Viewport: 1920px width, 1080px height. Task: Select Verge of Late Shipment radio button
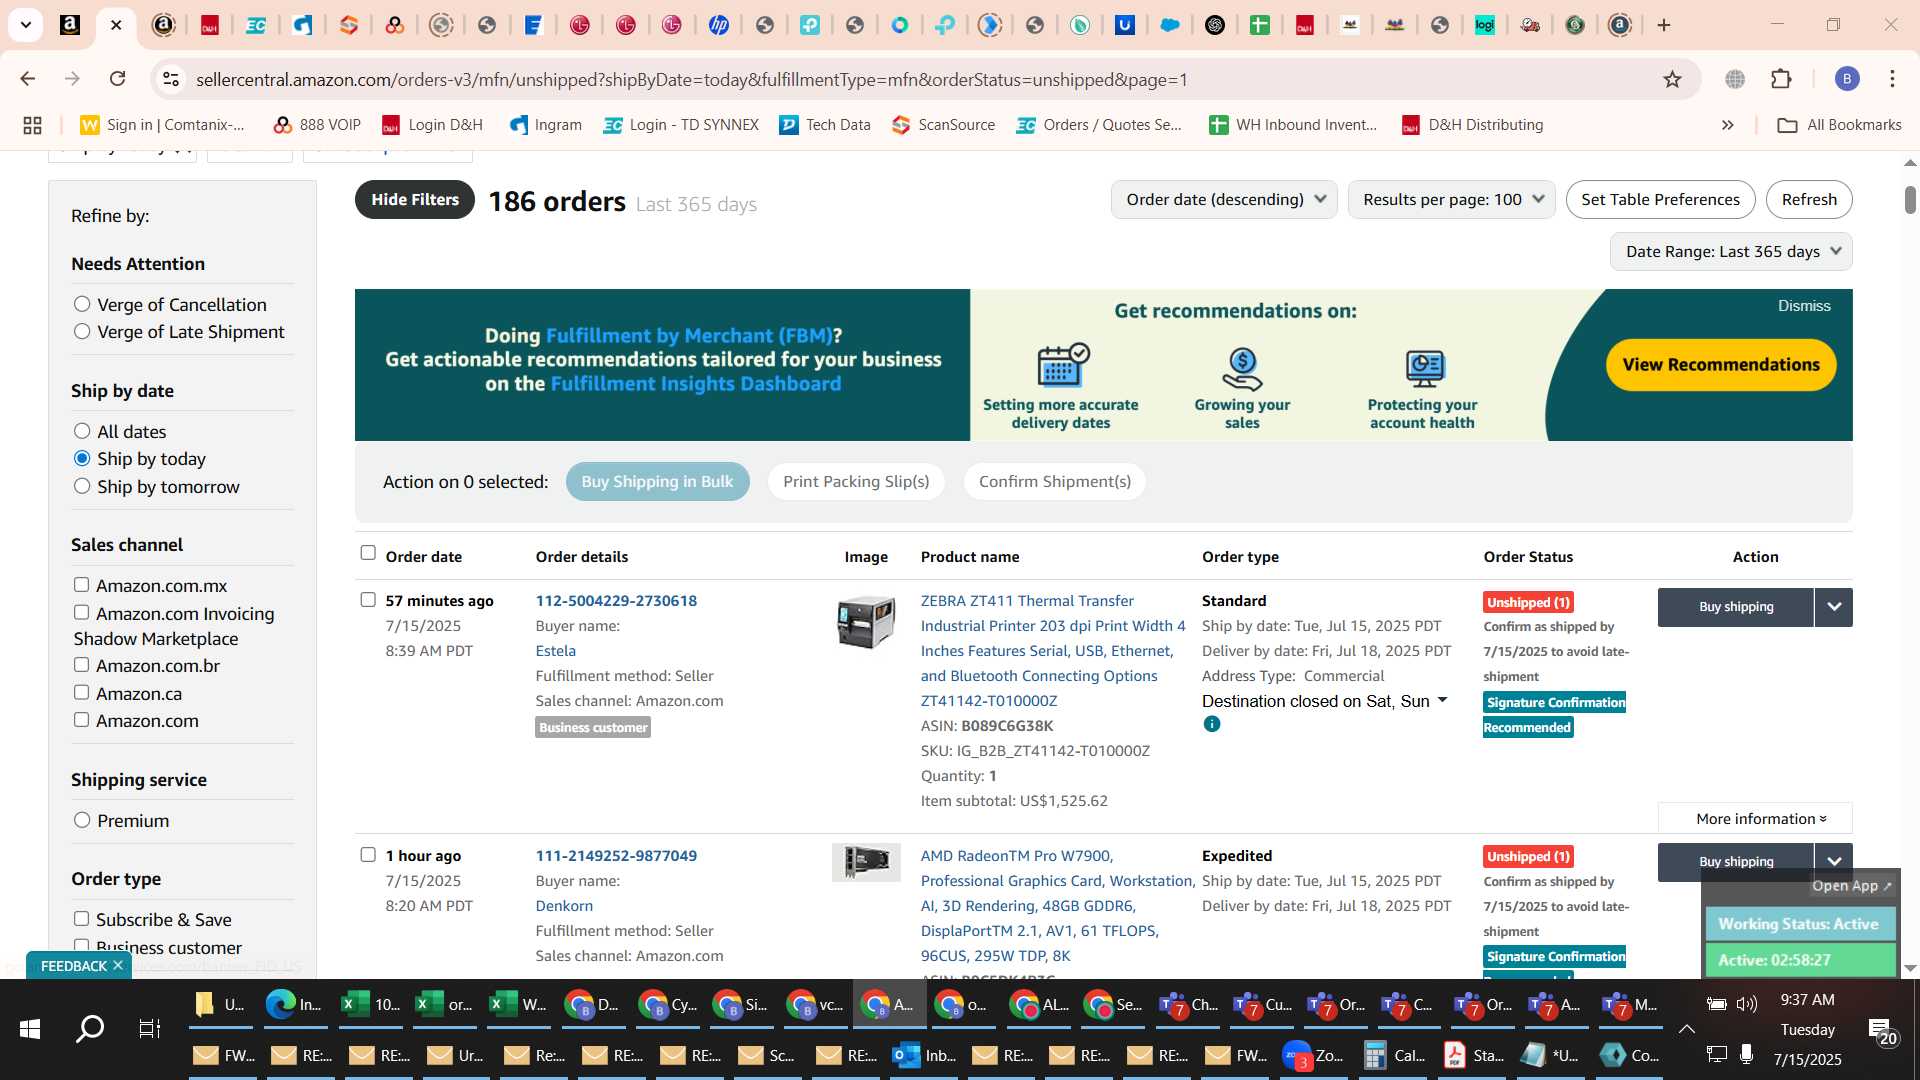82,331
